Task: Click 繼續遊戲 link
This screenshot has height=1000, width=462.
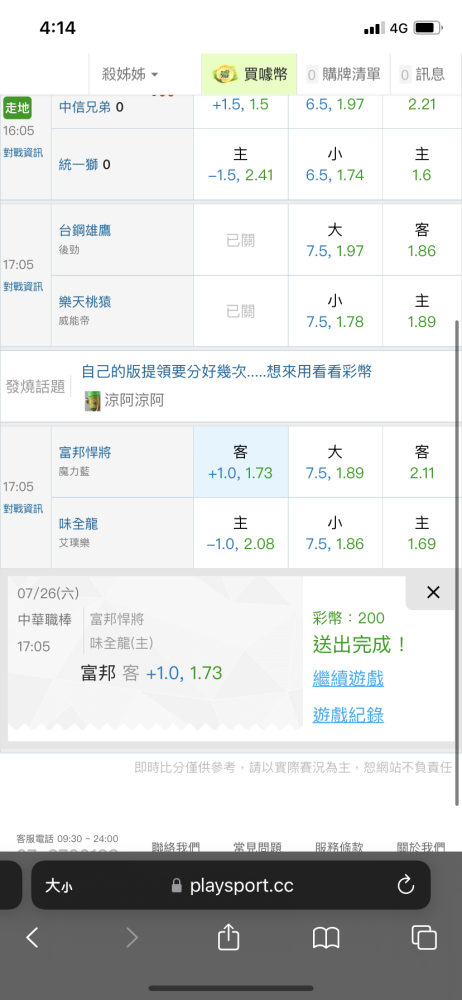Action: 348,678
